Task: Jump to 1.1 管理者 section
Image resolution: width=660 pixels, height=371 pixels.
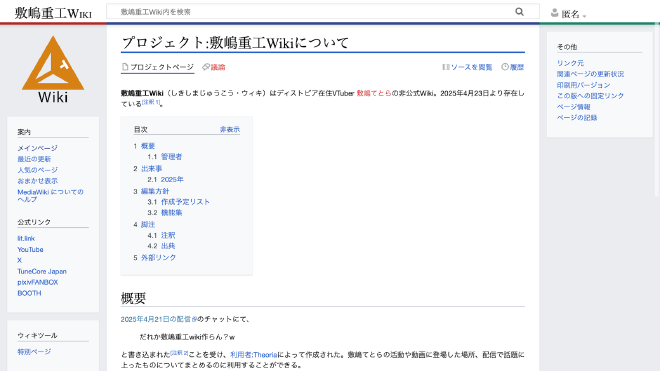Action: pos(171,157)
